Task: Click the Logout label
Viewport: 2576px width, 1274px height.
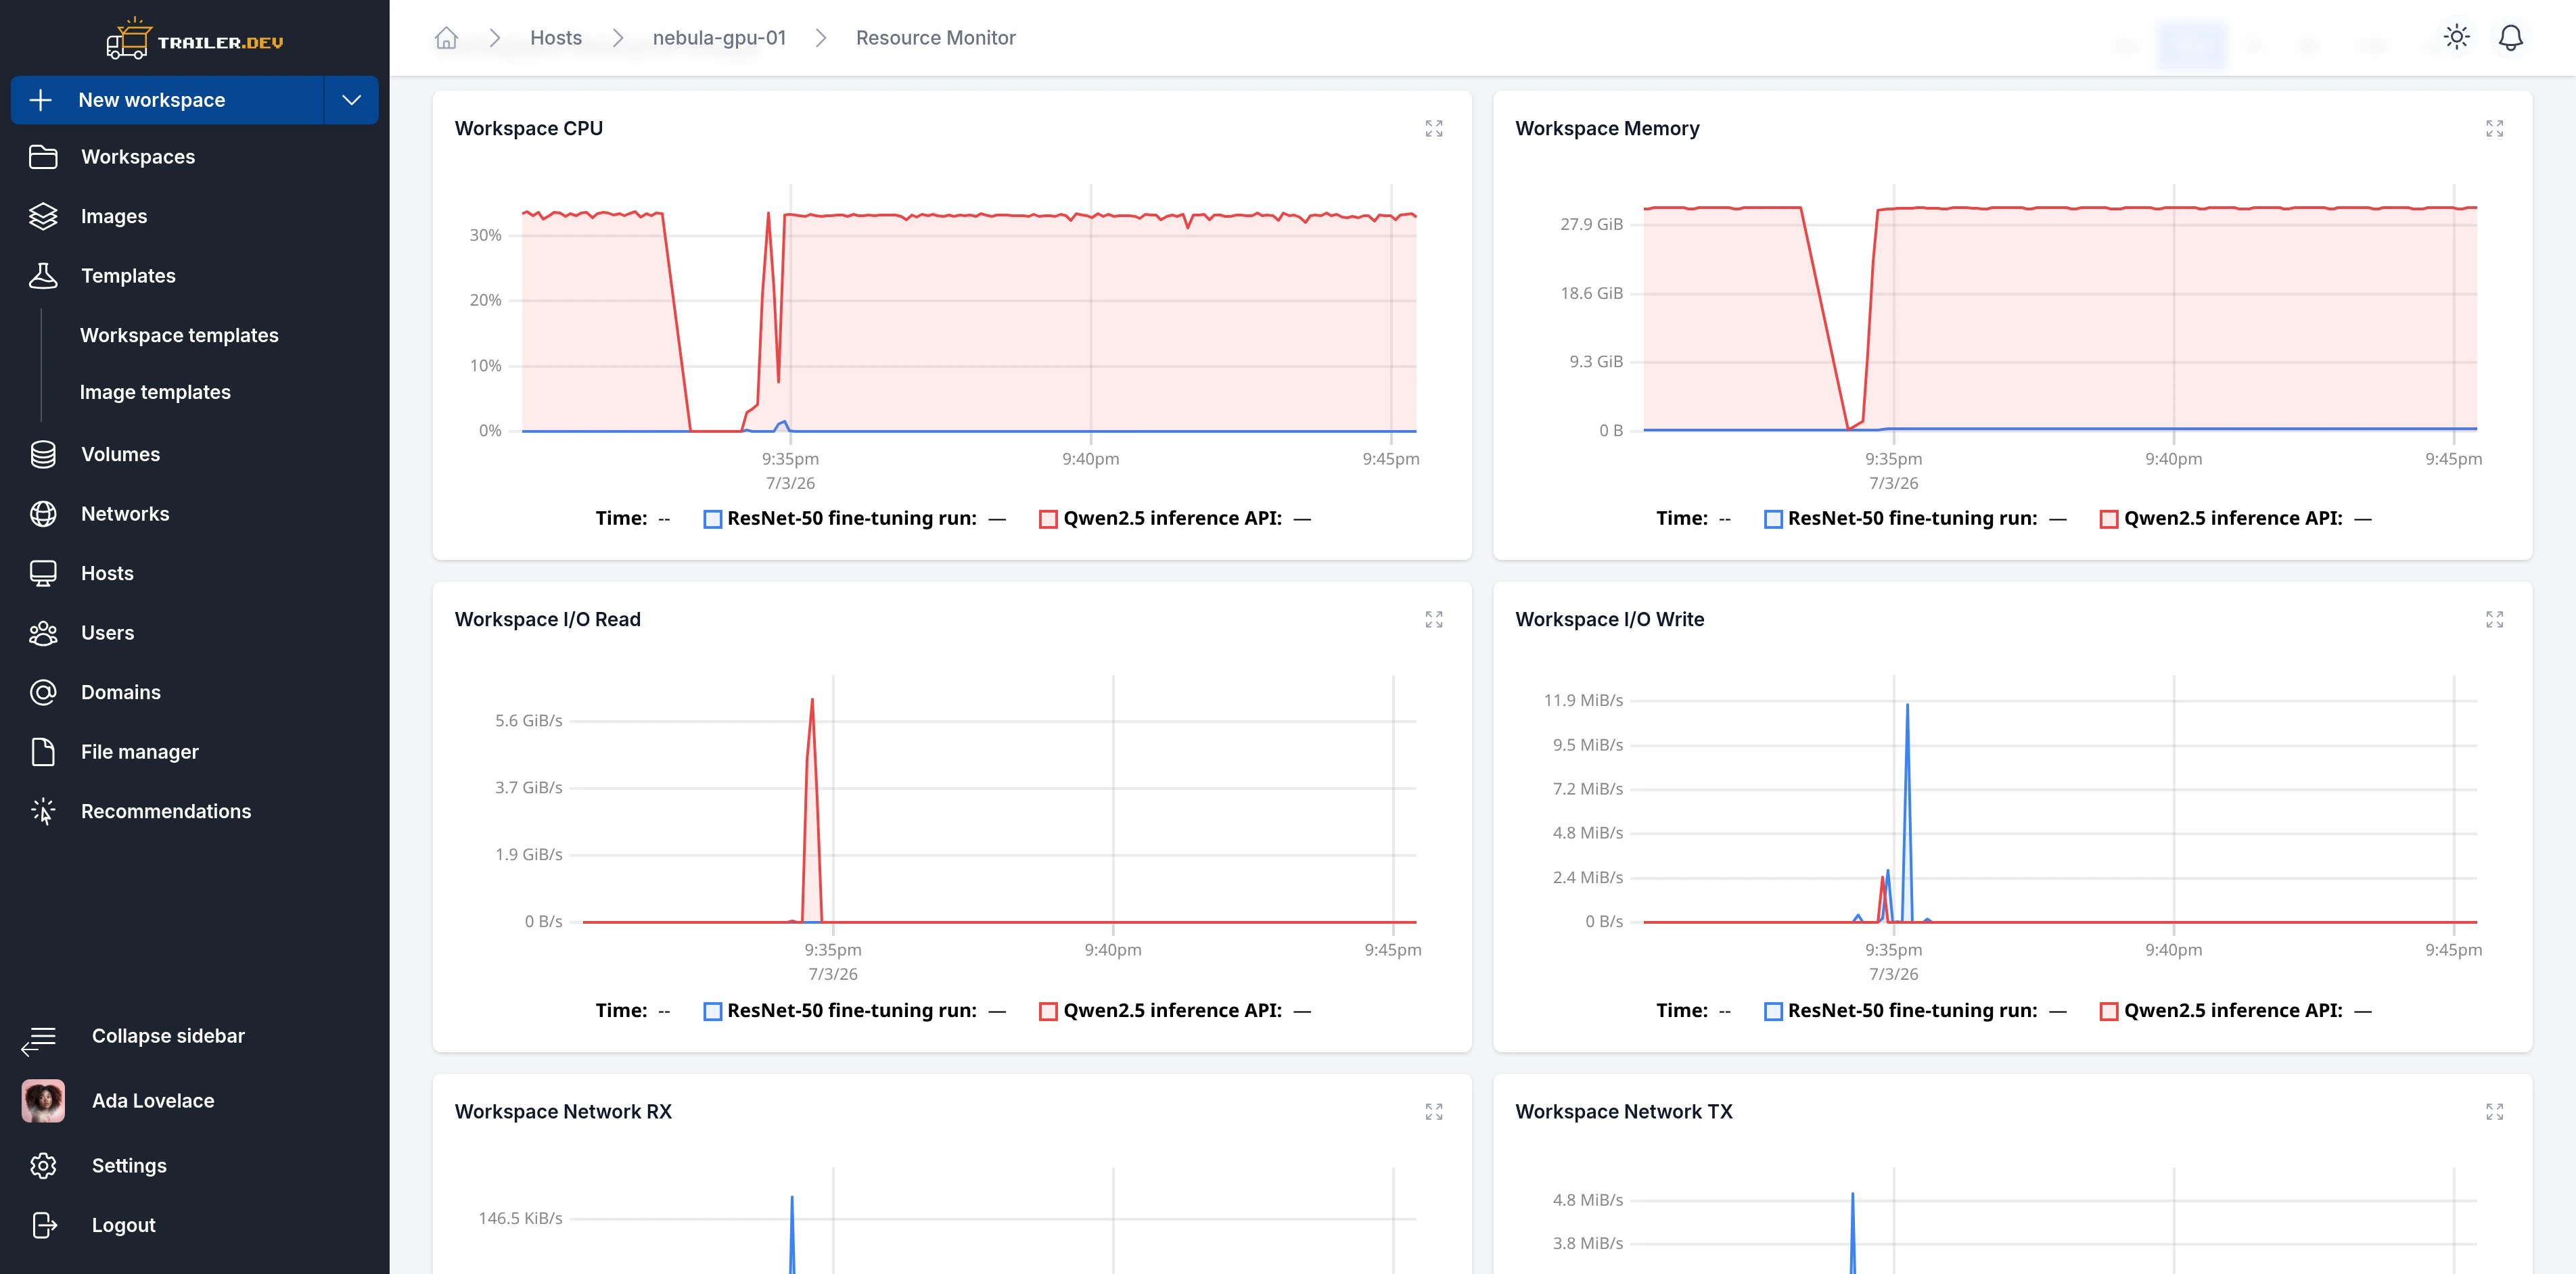Action: point(124,1225)
